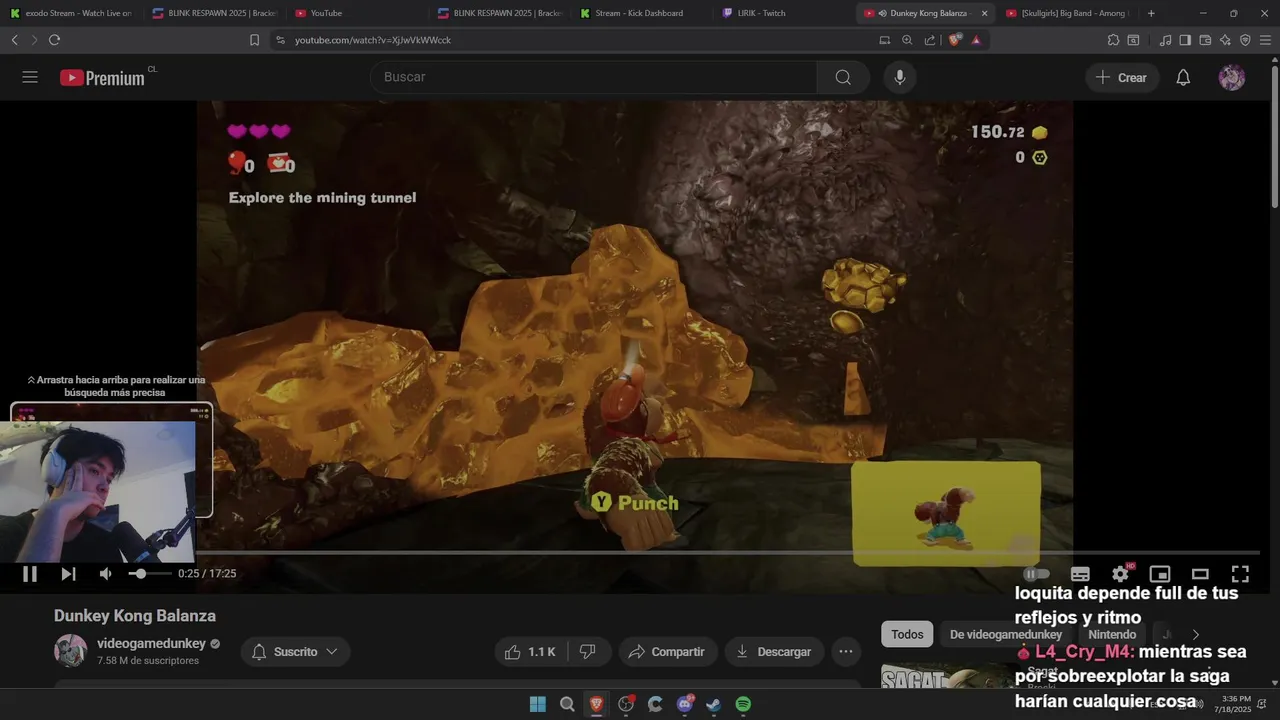Open the Brave Wallet icon
Viewport: 1280px width, 720px height.
click(x=1205, y=40)
